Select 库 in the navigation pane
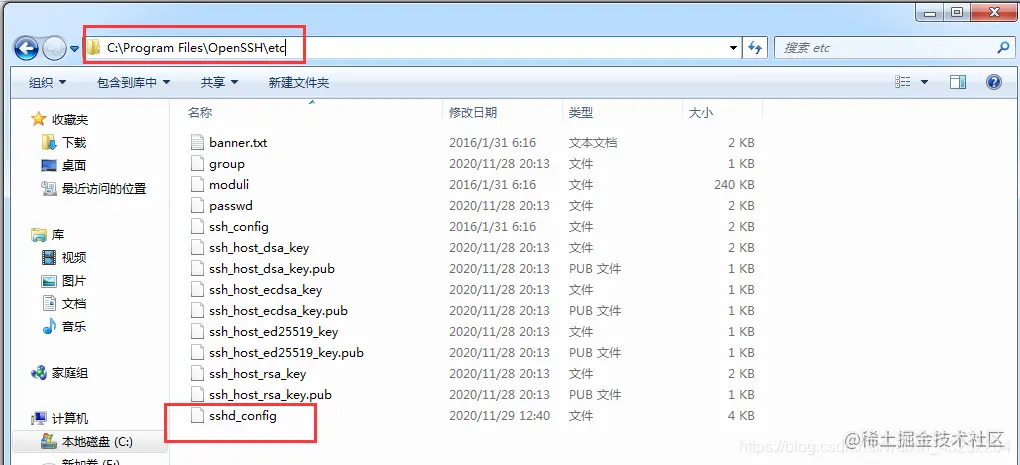The height and width of the screenshot is (465, 1020). 58,234
